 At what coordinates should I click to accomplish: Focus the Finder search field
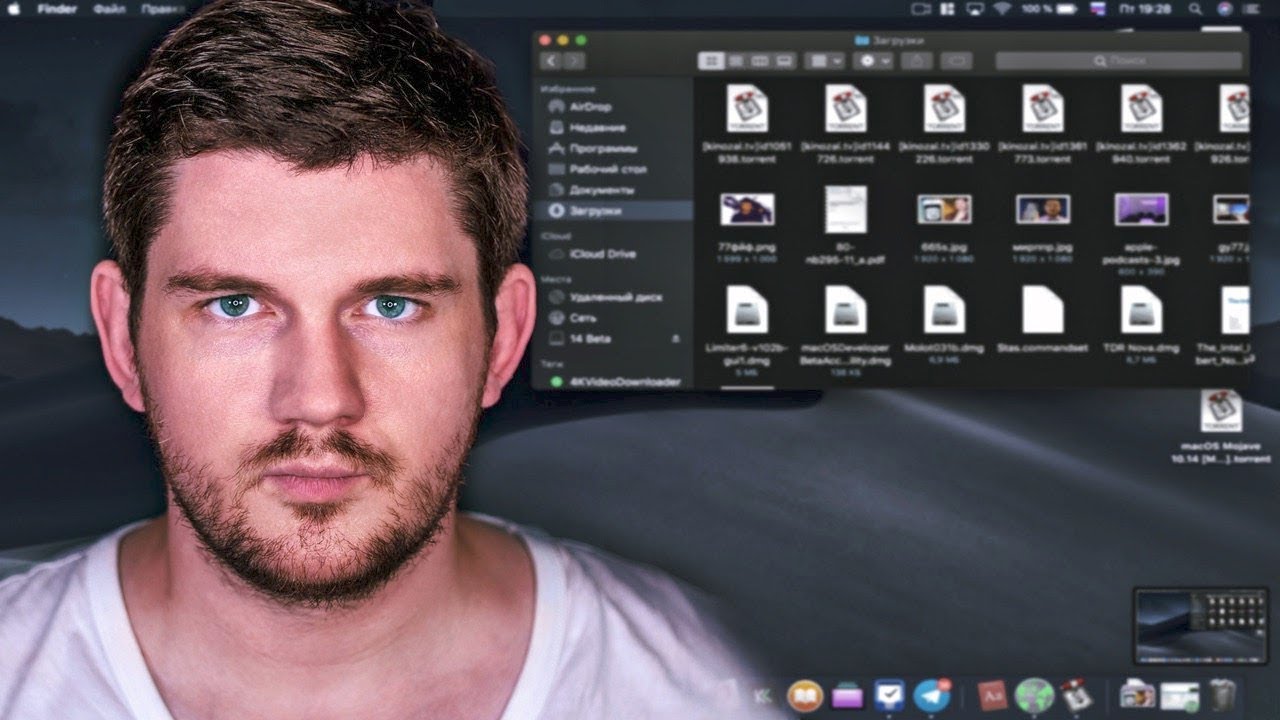[1120, 61]
